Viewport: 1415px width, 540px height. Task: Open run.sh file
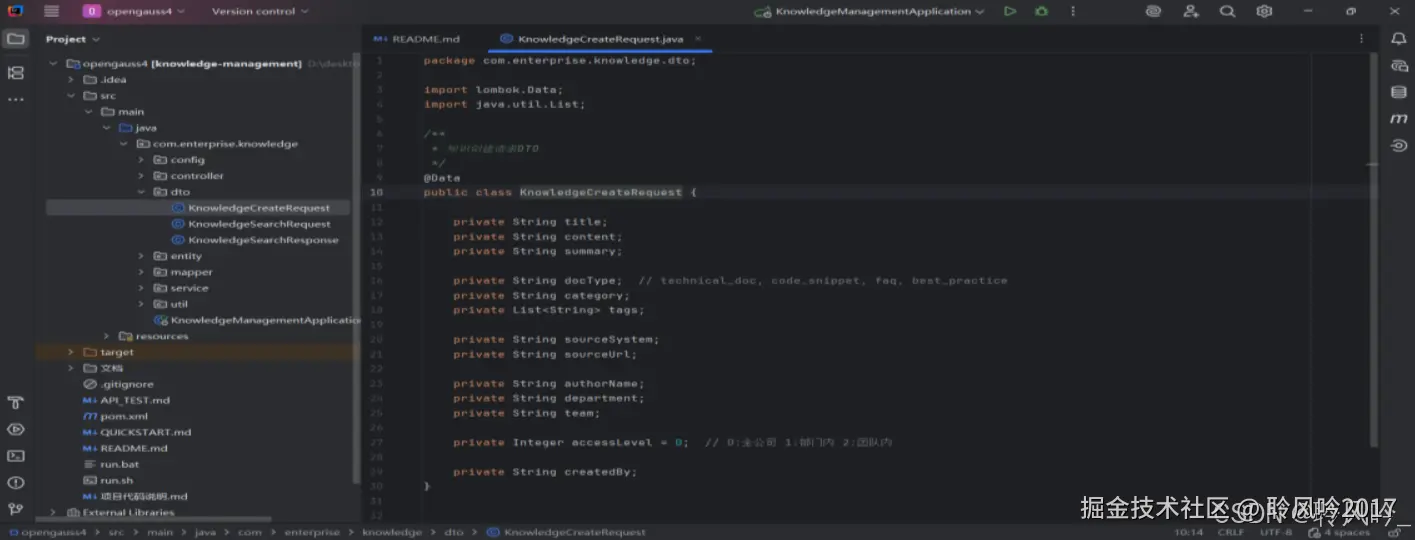[x=116, y=480]
